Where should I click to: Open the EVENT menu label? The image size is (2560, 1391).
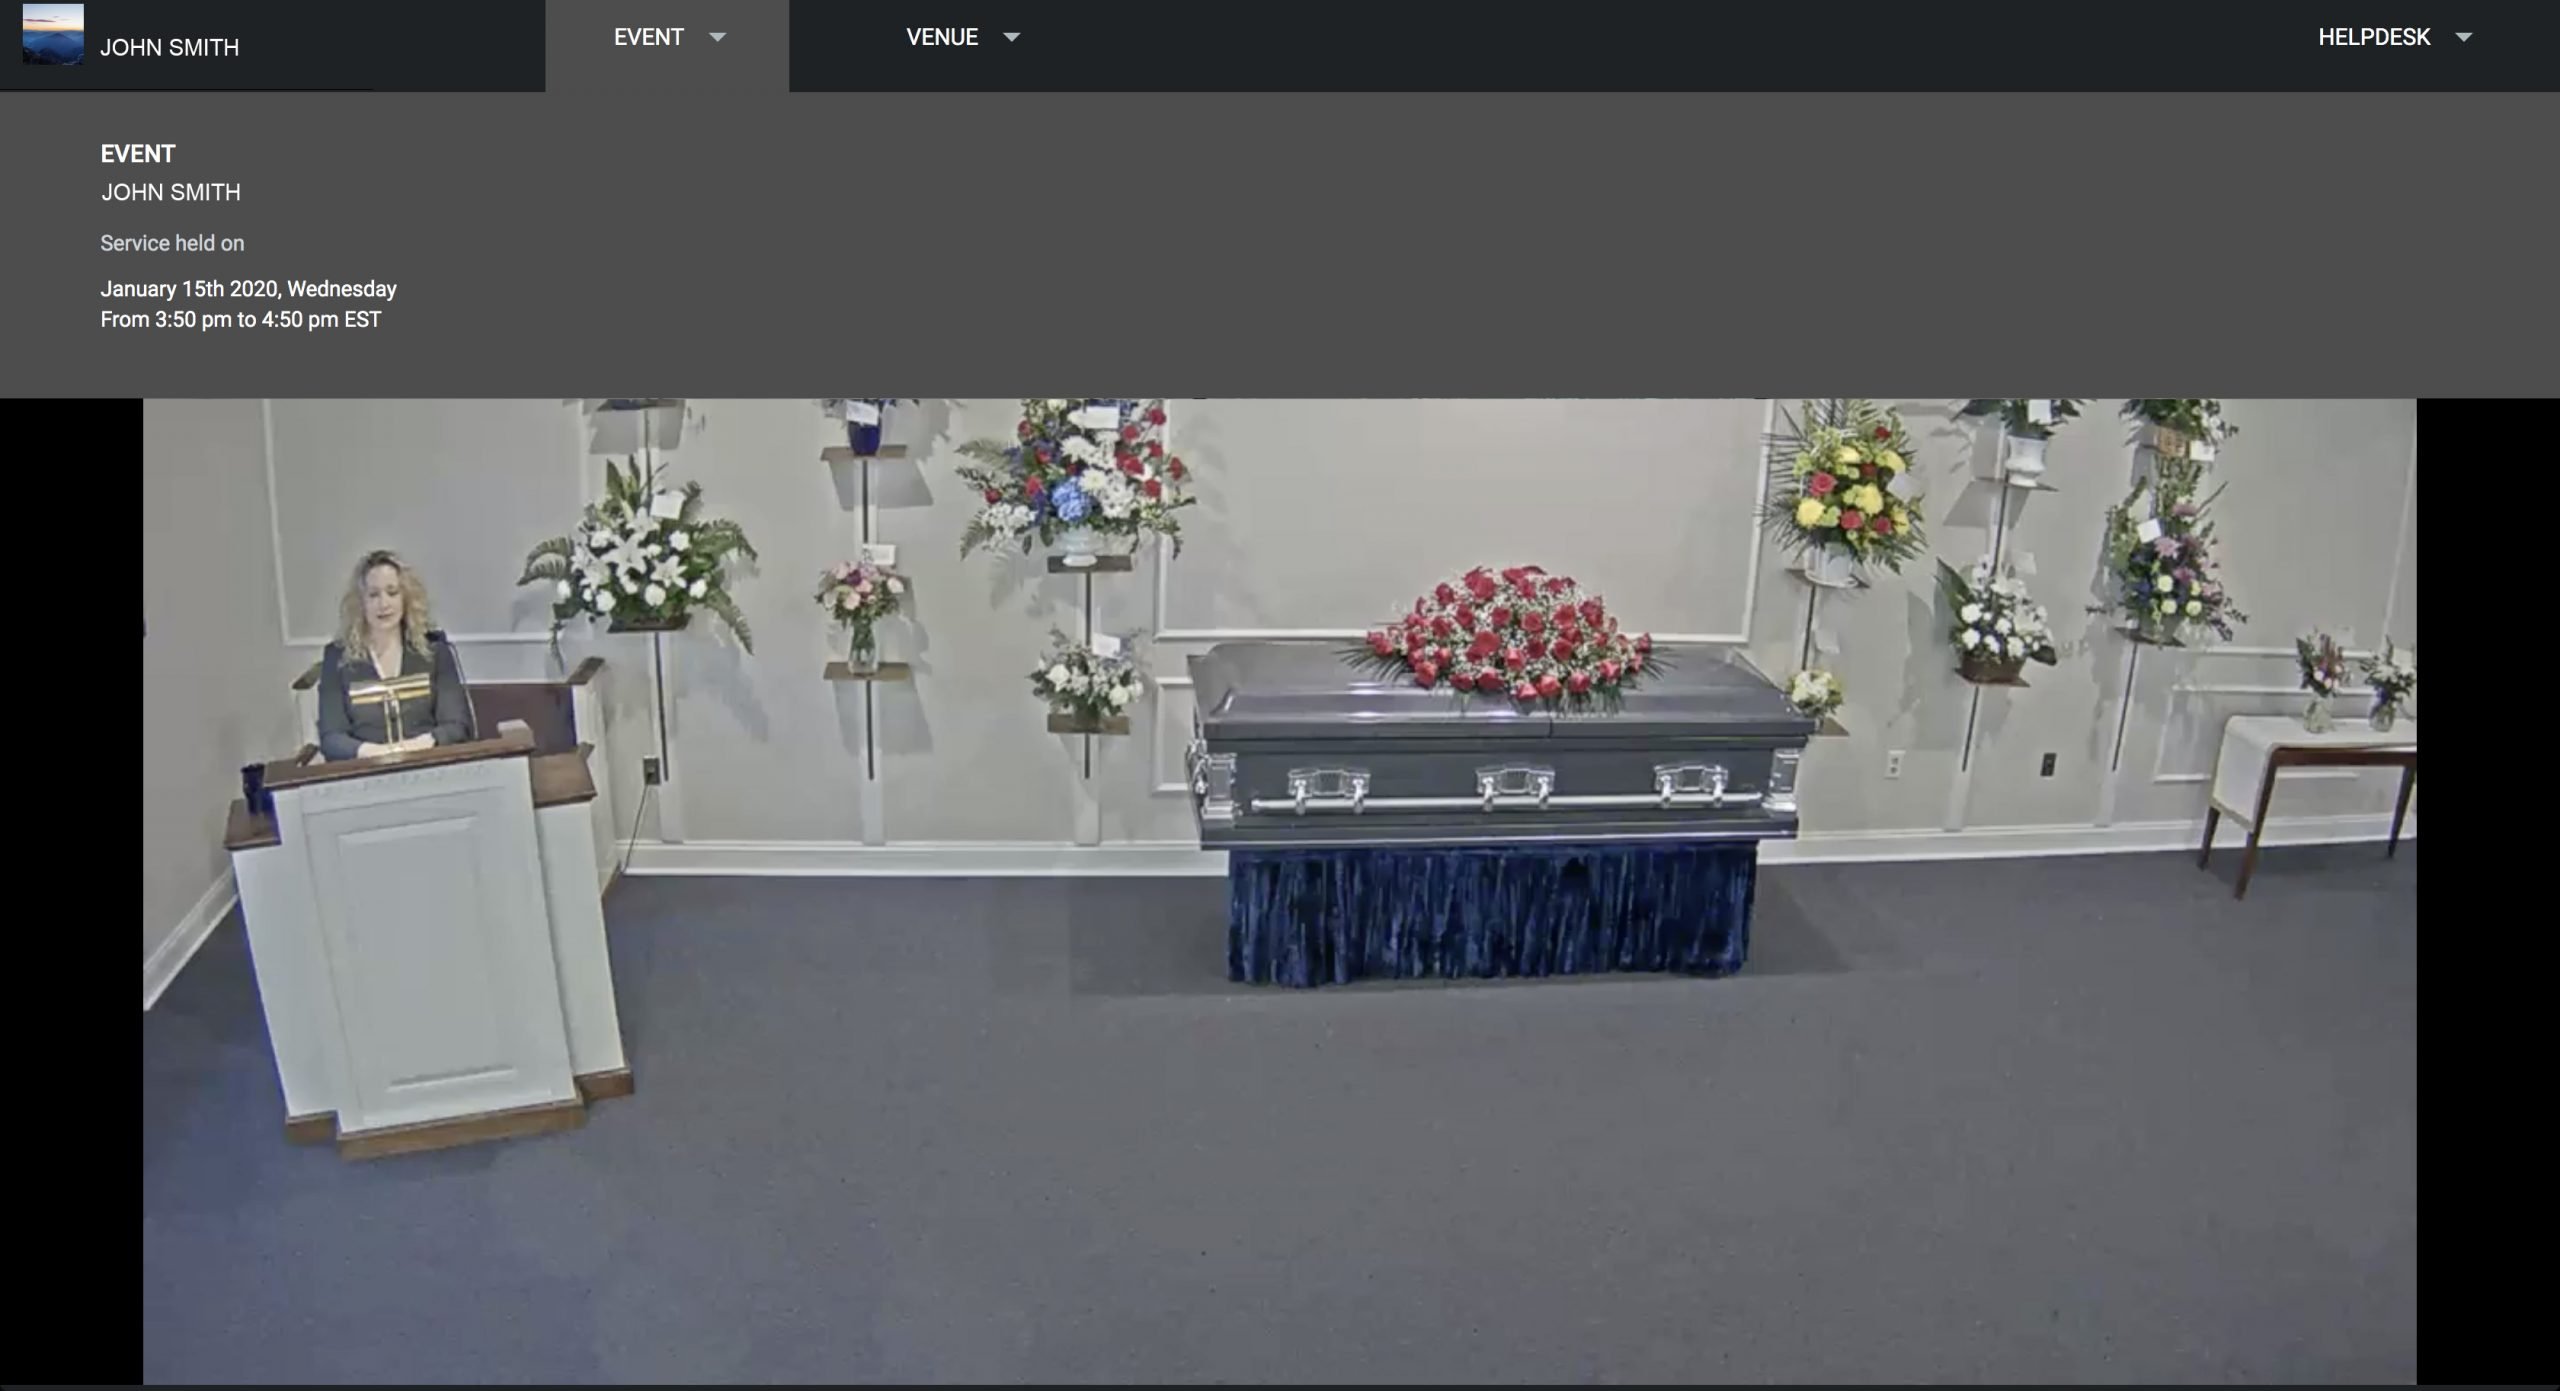(x=648, y=37)
